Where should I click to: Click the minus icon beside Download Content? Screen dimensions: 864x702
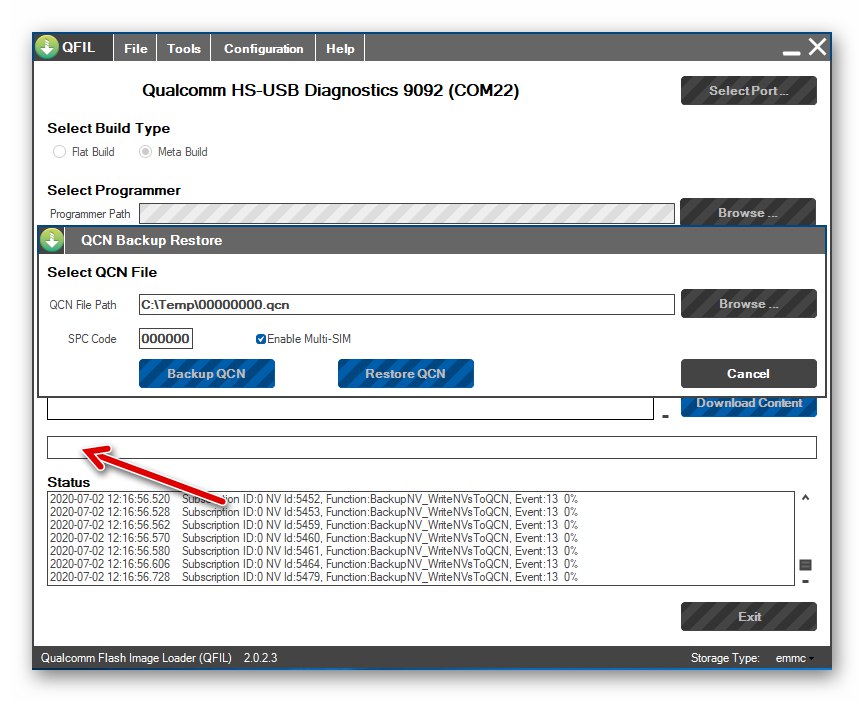tap(665, 417)
